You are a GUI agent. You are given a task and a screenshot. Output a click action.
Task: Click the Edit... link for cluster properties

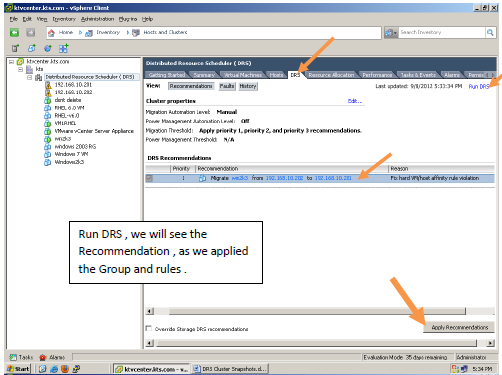(x=355, y=101)
